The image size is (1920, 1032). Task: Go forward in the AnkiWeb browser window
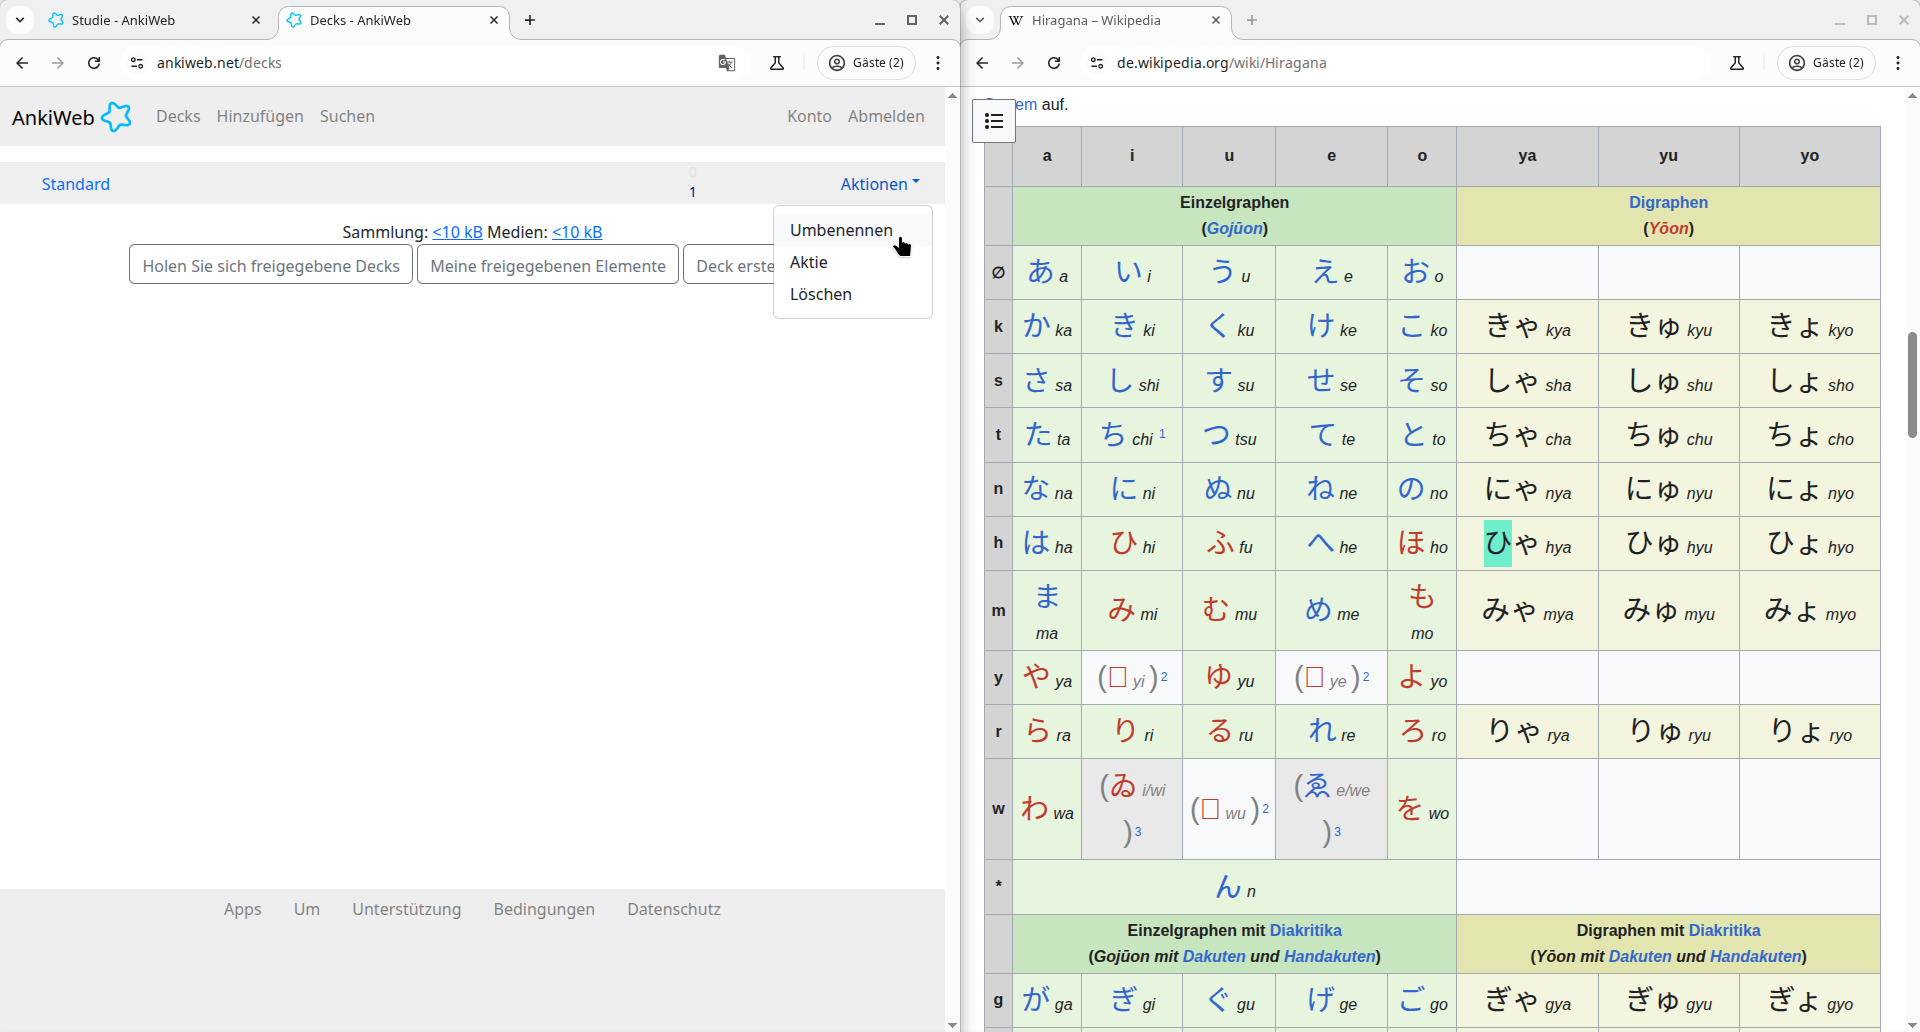[58, 63]
